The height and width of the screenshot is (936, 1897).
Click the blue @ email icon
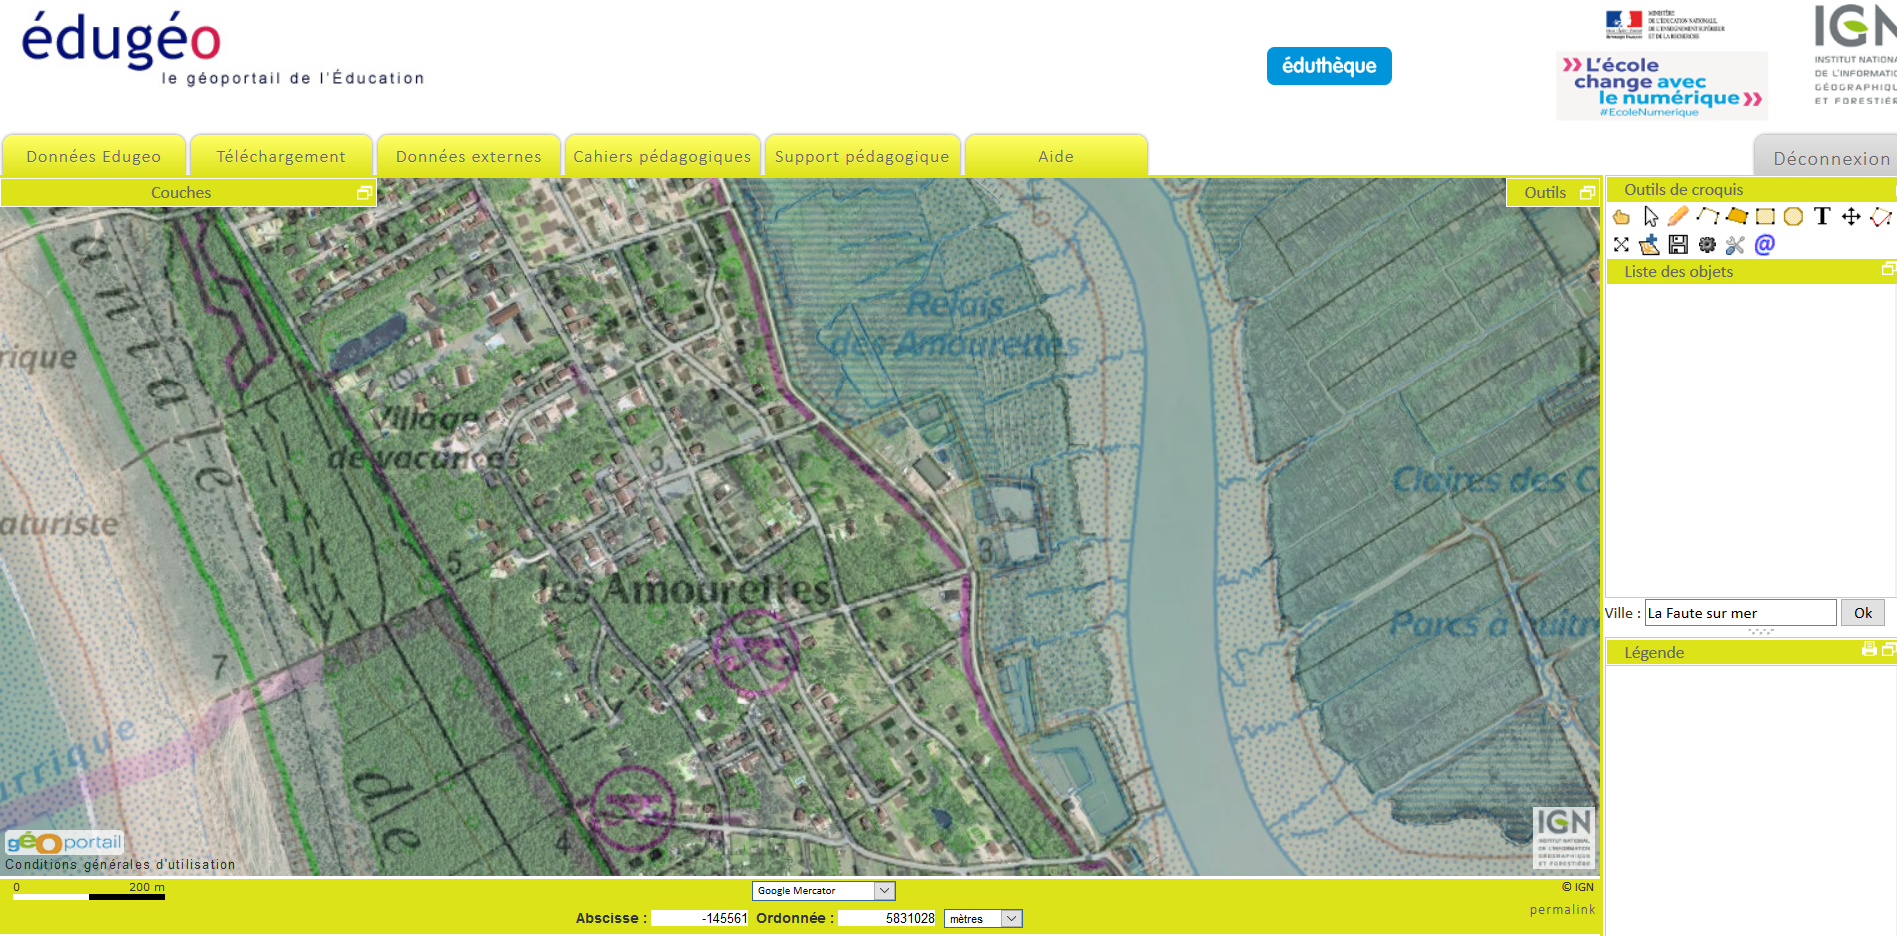click(1765, 245)
